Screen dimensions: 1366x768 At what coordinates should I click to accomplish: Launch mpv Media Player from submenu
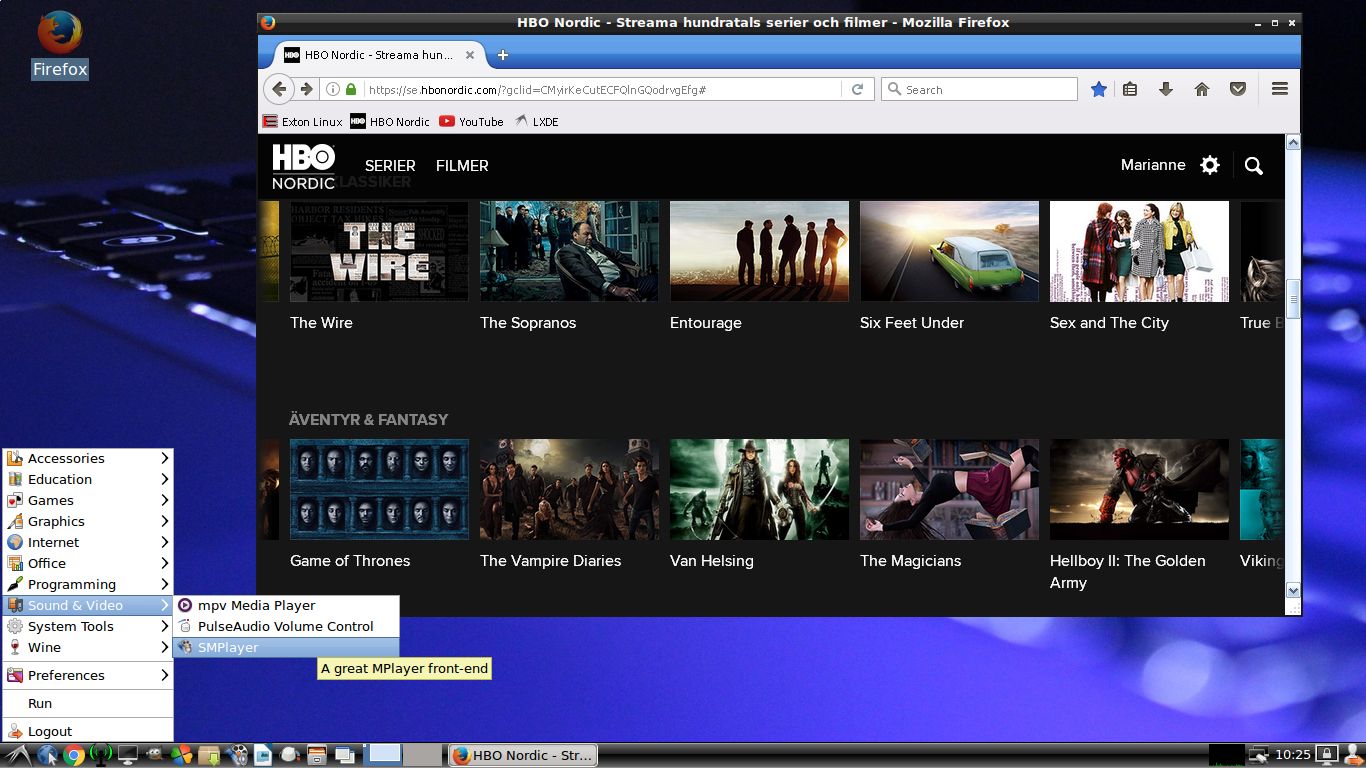[286, 605]
